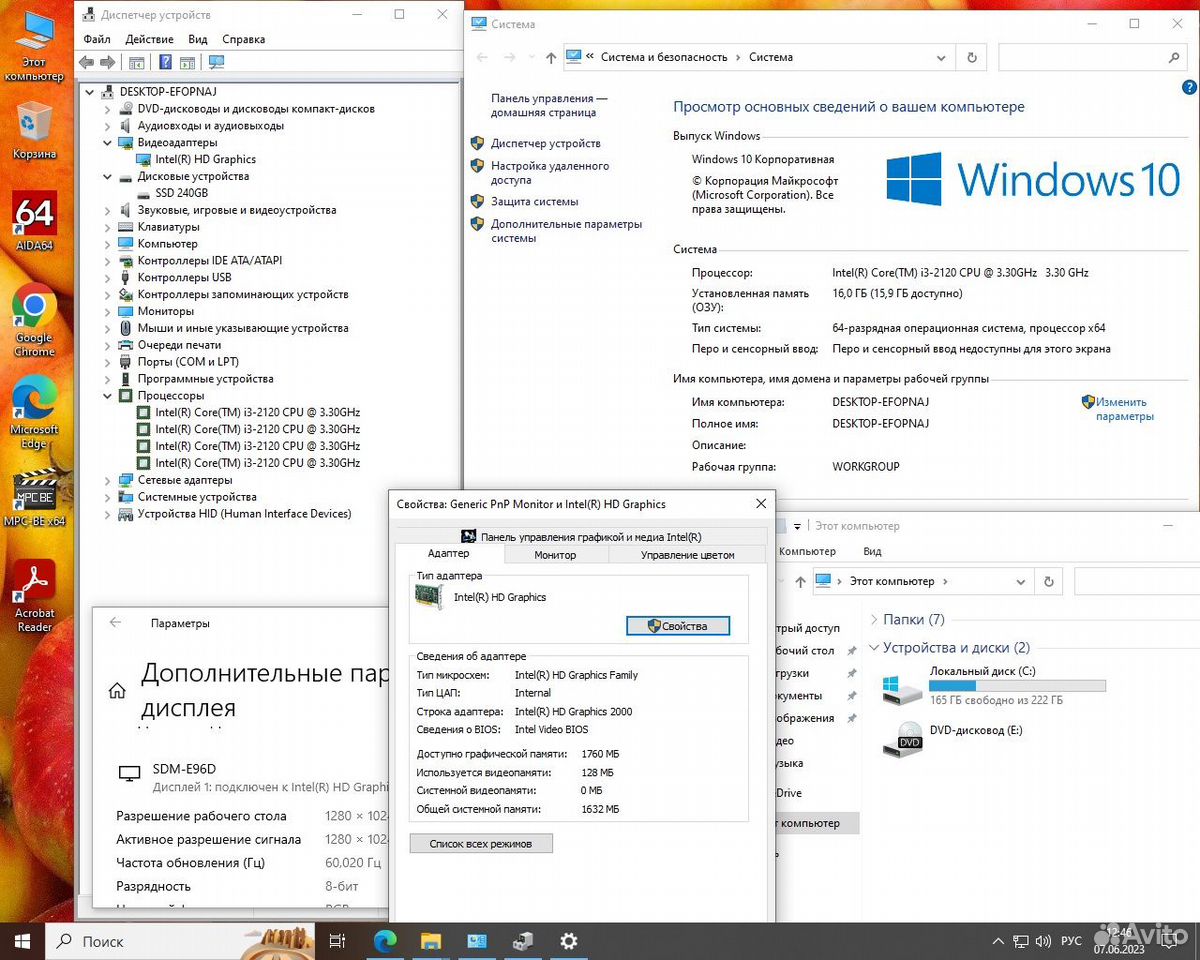The image size is (1200, 960).
Task: Select DVD-дисковод (E:) in This PC window
Action: (955, 740)
